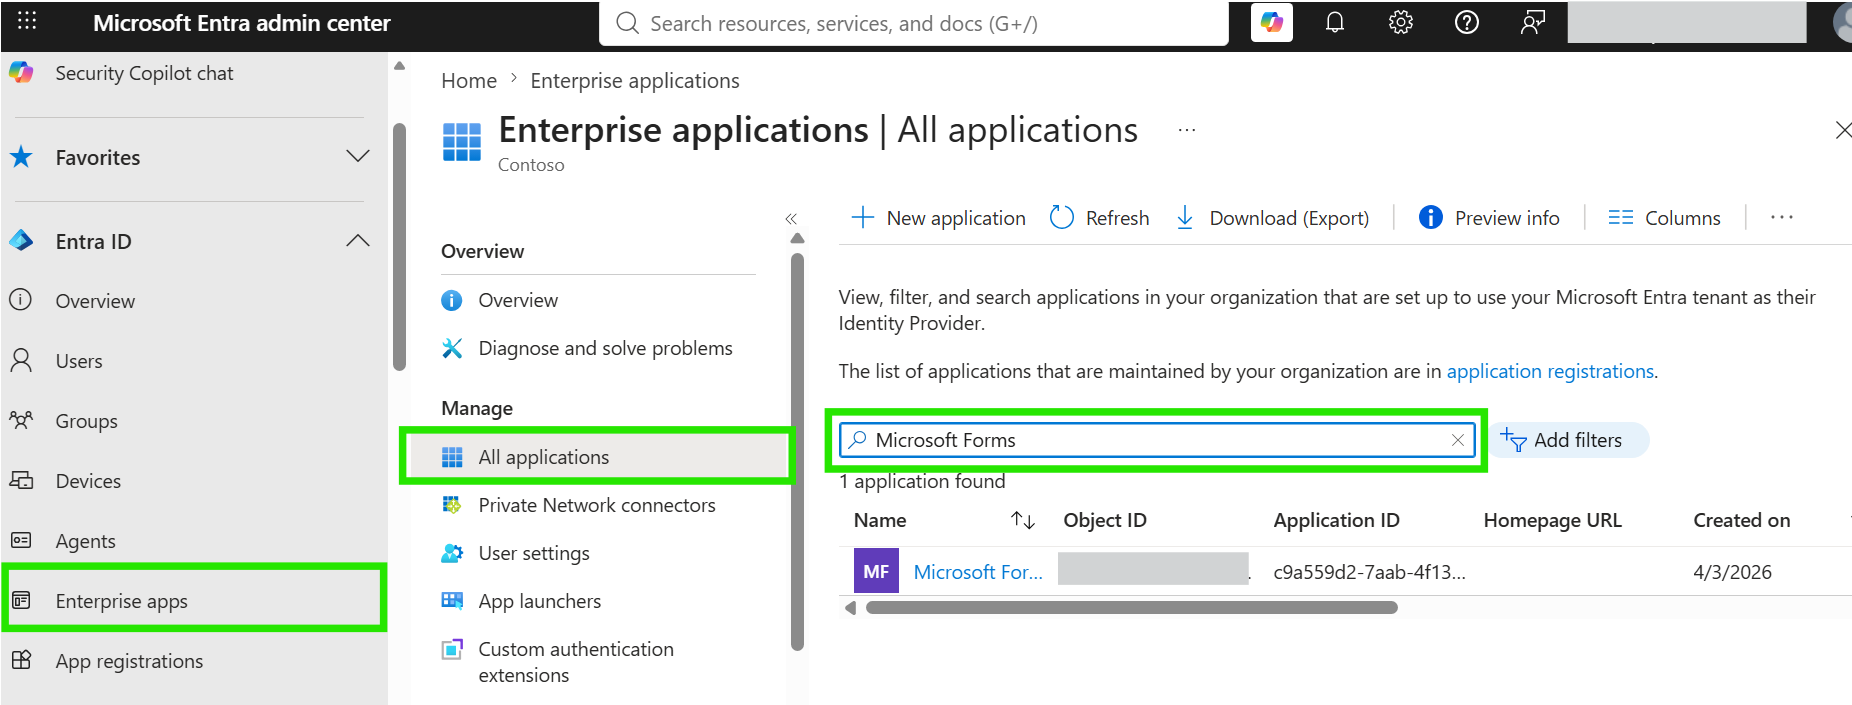Open toolbar overflow ellipsis menu

click(1782, 218)
